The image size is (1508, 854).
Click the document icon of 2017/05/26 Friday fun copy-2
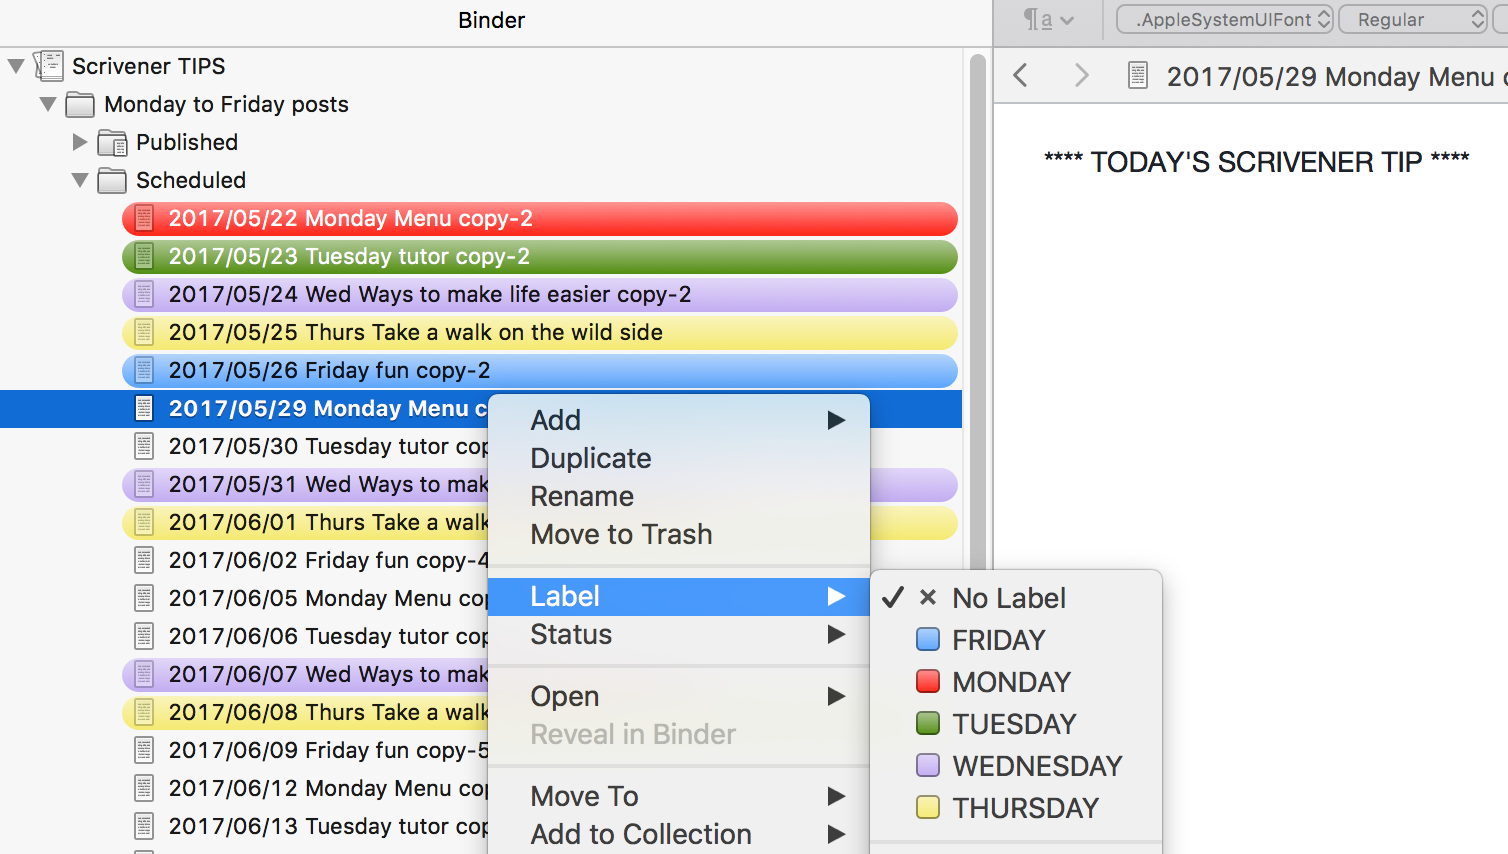[144, 370]
